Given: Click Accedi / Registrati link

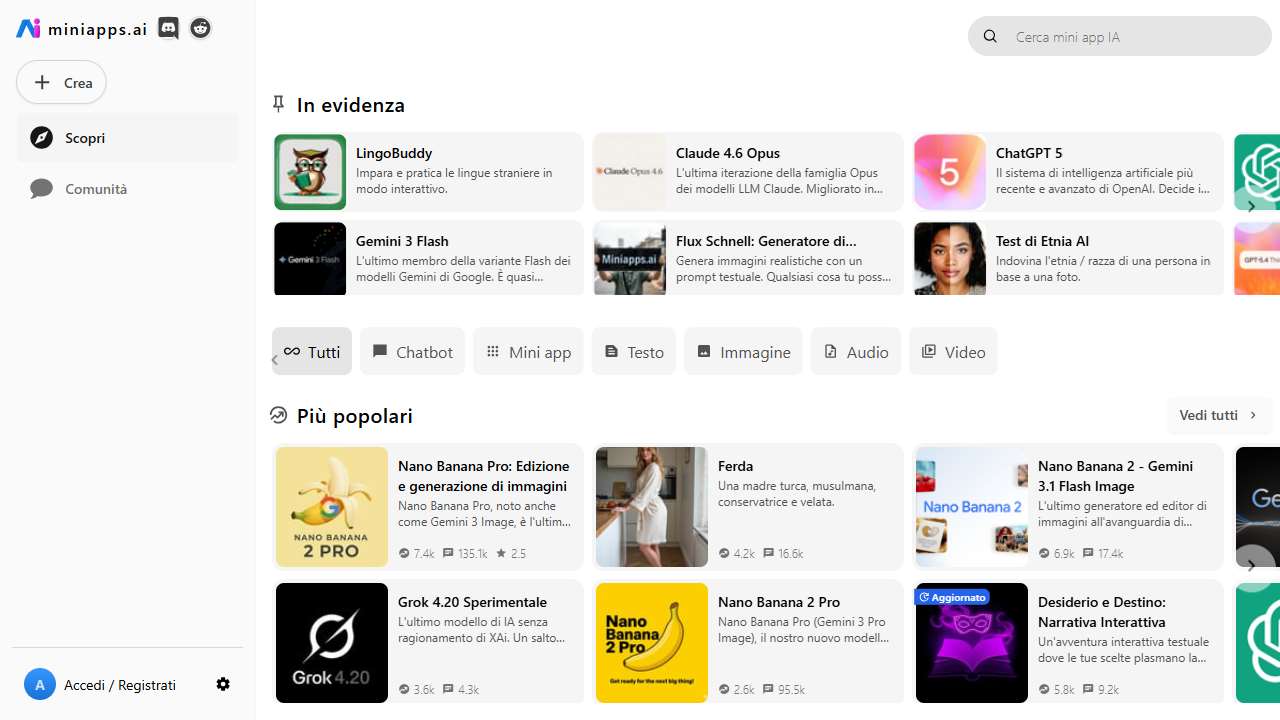Looking at the screenshot, I should tap(120, 685).
